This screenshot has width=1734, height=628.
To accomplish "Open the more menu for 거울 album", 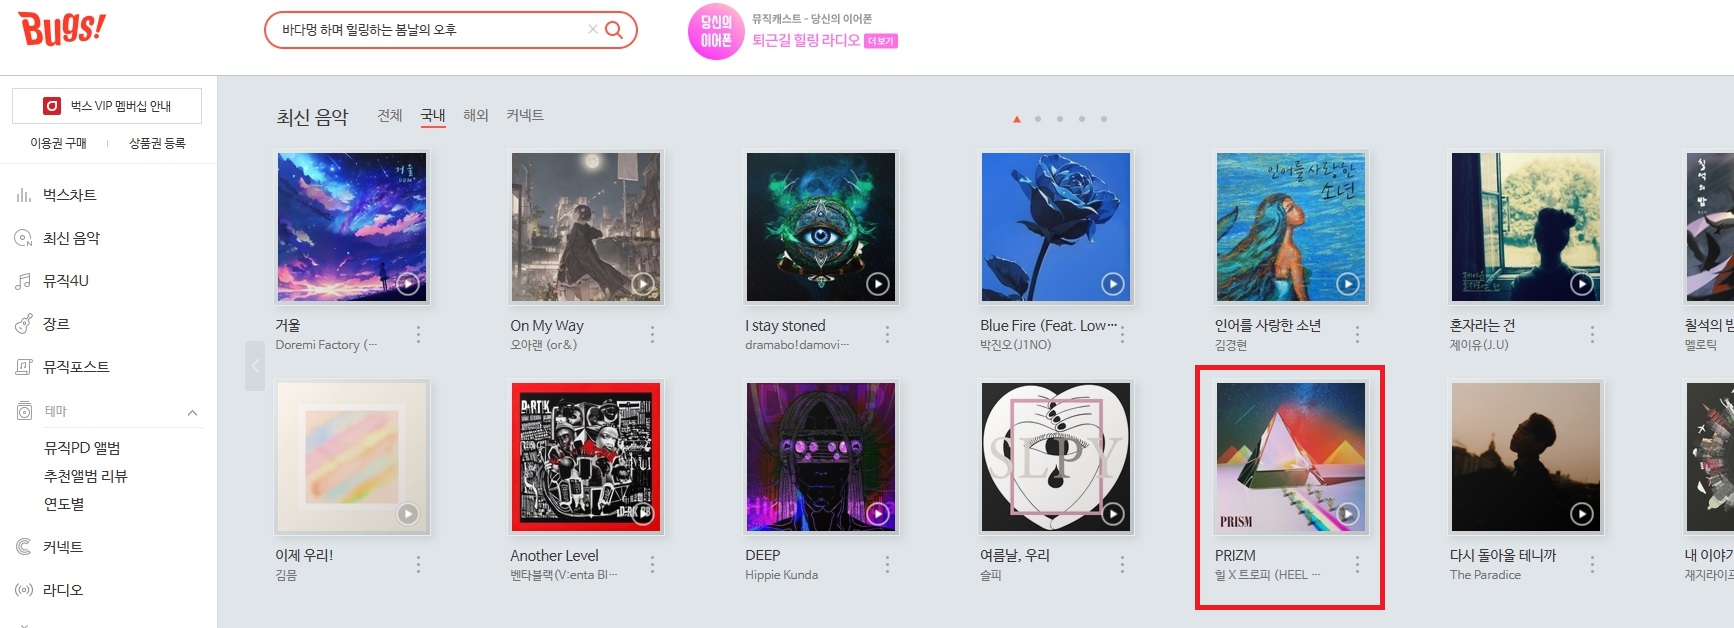I will coord(418,335).
